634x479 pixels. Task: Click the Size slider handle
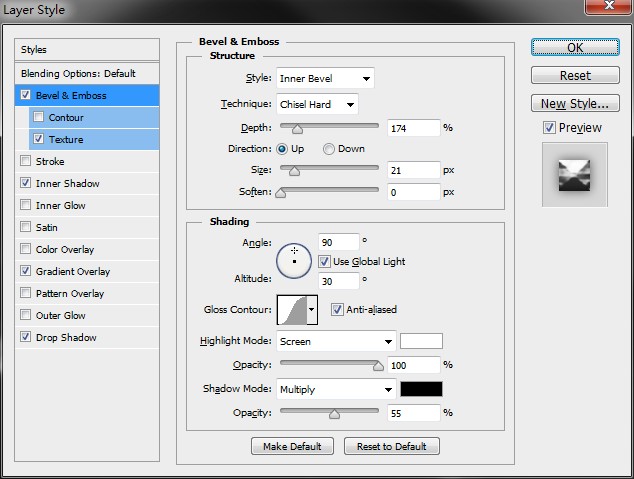(294, 171)
